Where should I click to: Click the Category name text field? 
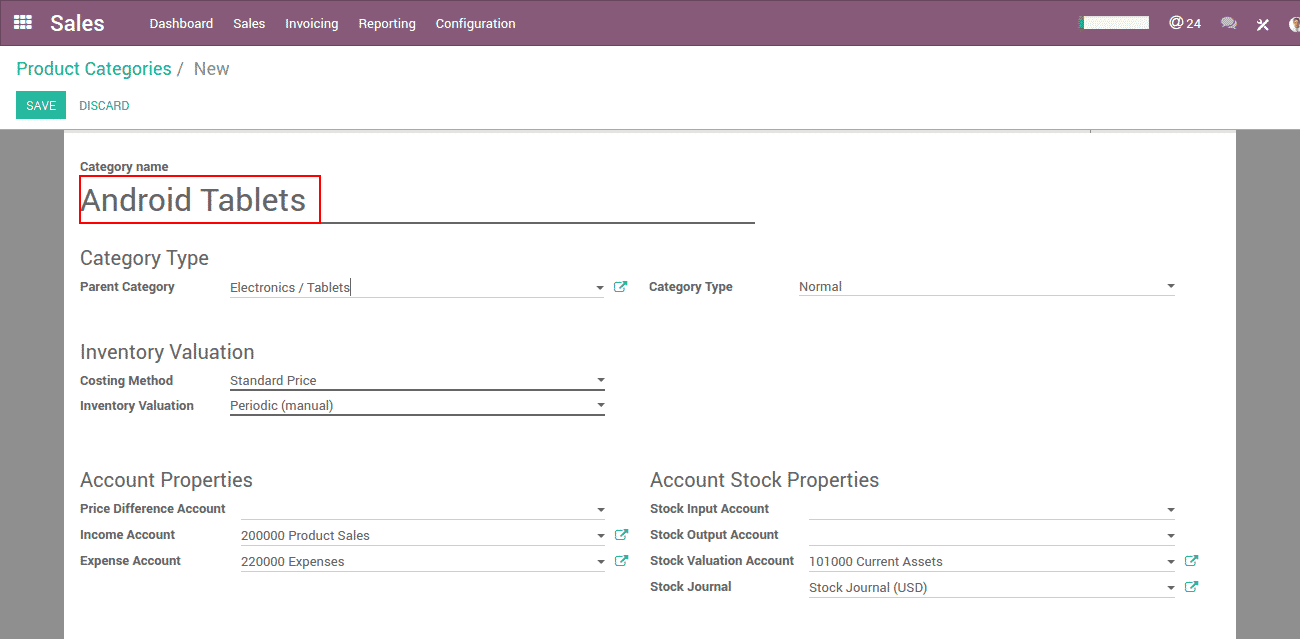[x=416, y=200]
